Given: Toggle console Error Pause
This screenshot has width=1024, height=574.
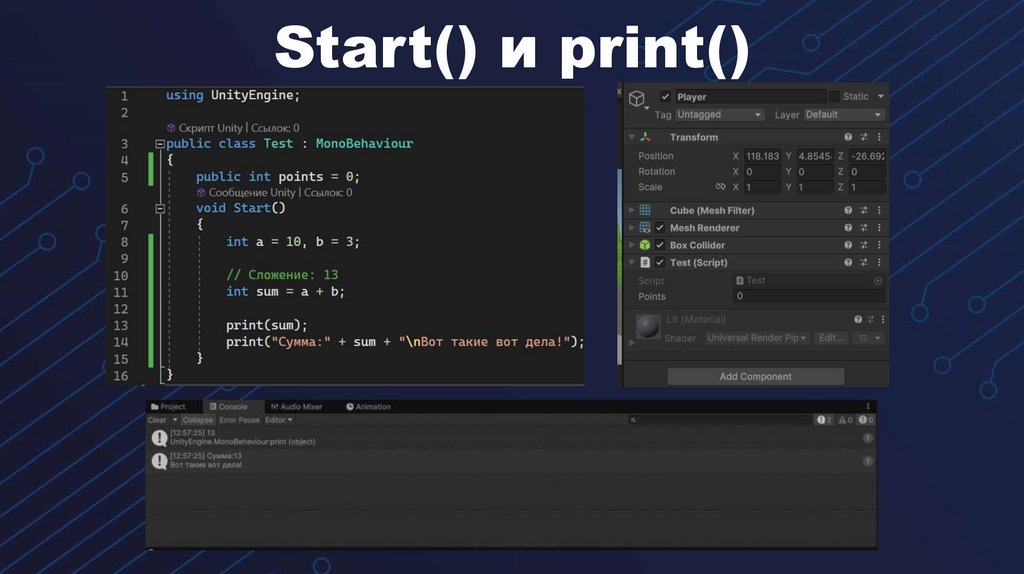Looking at the screenshot, I should pyautogui.click(x=239, y=420).
